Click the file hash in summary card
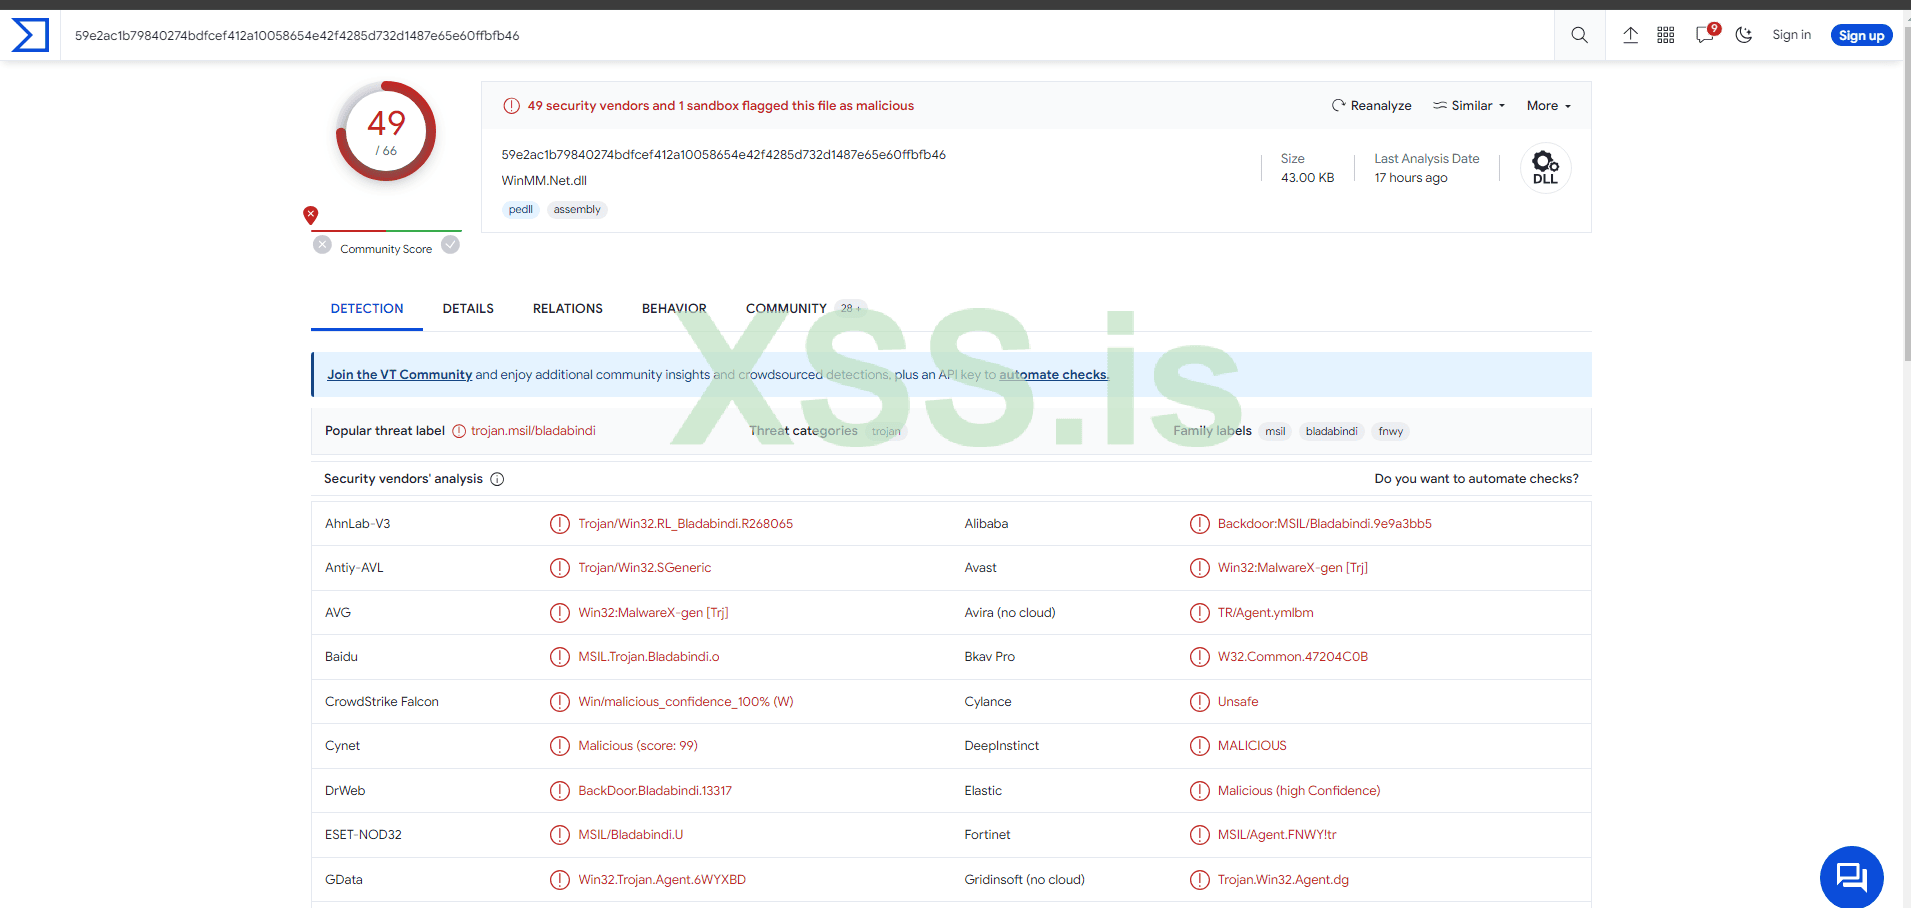Viewport: 1911px width, 908px height. [x=723, y=155]
